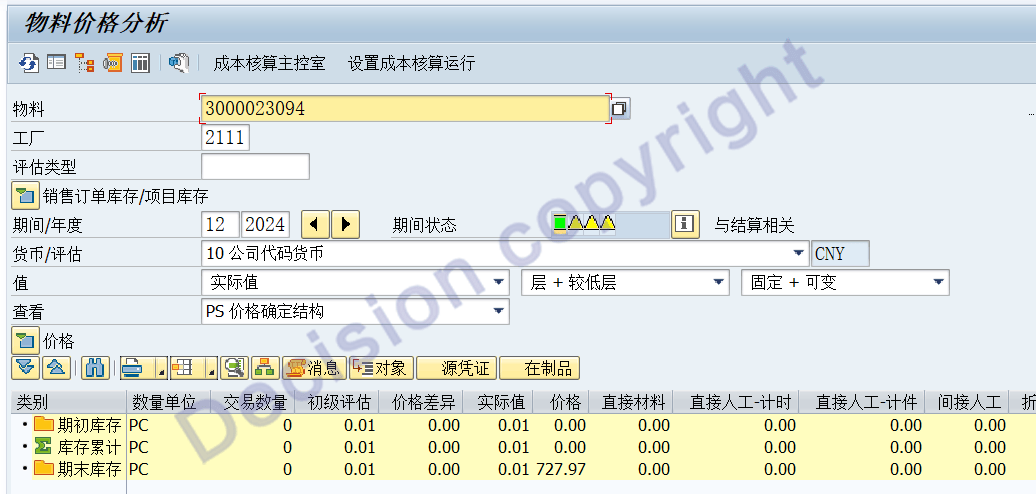Click the 源凭证 button
This screenshot has width=1036, height=494.
(x=456, y=368)
